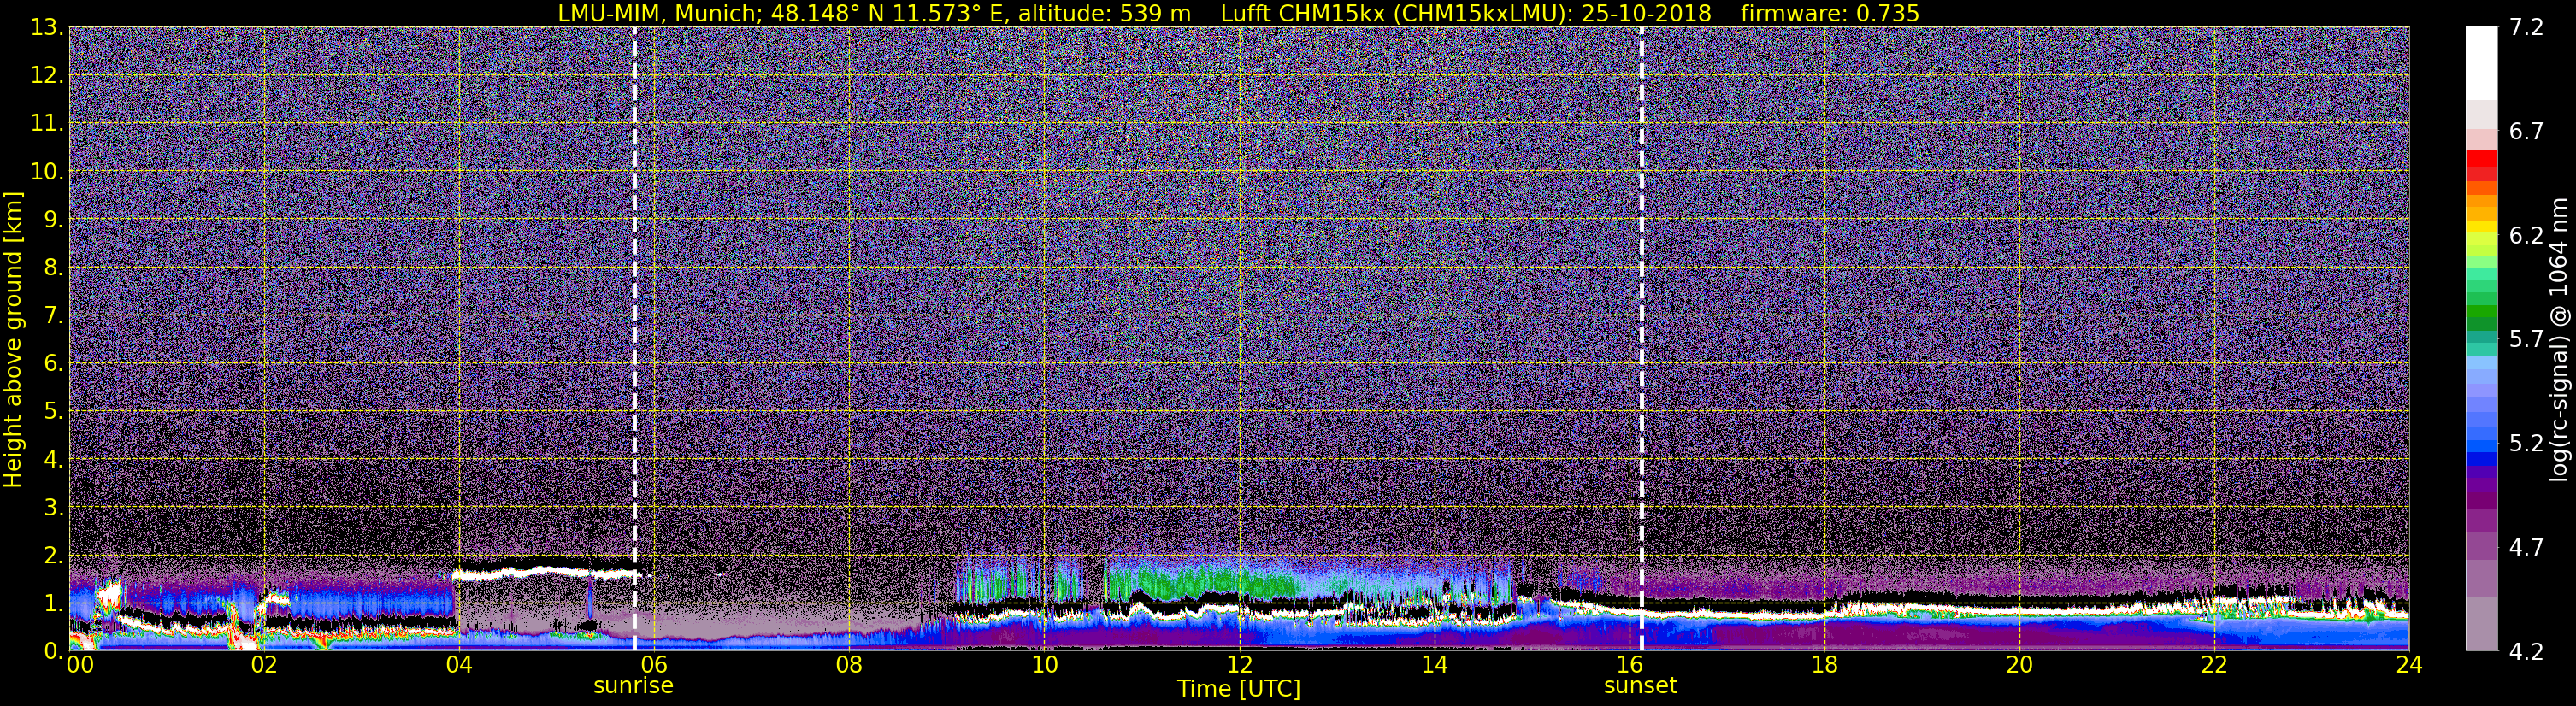
Task: Click the 'sunrise' label below the axis
Action: [633, 686]
